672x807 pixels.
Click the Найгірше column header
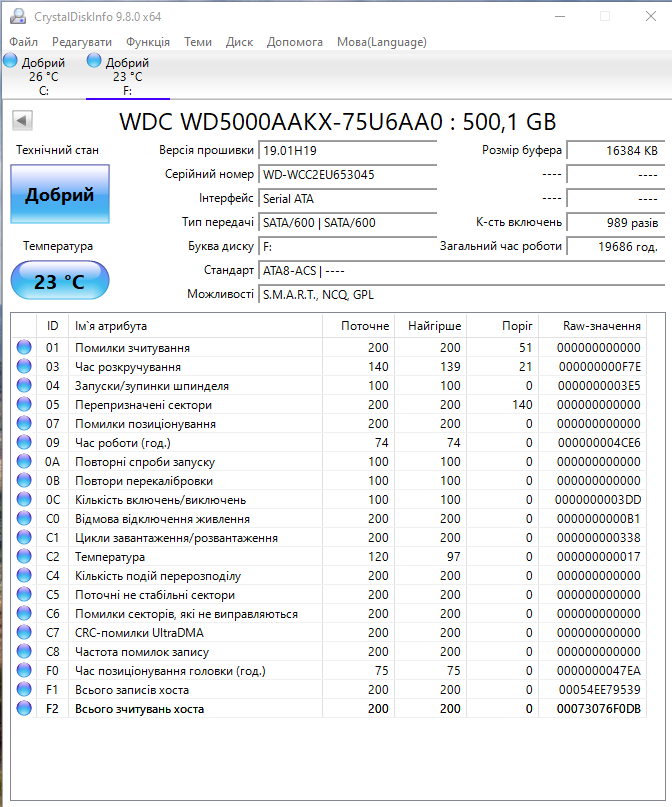pos(431,326)
